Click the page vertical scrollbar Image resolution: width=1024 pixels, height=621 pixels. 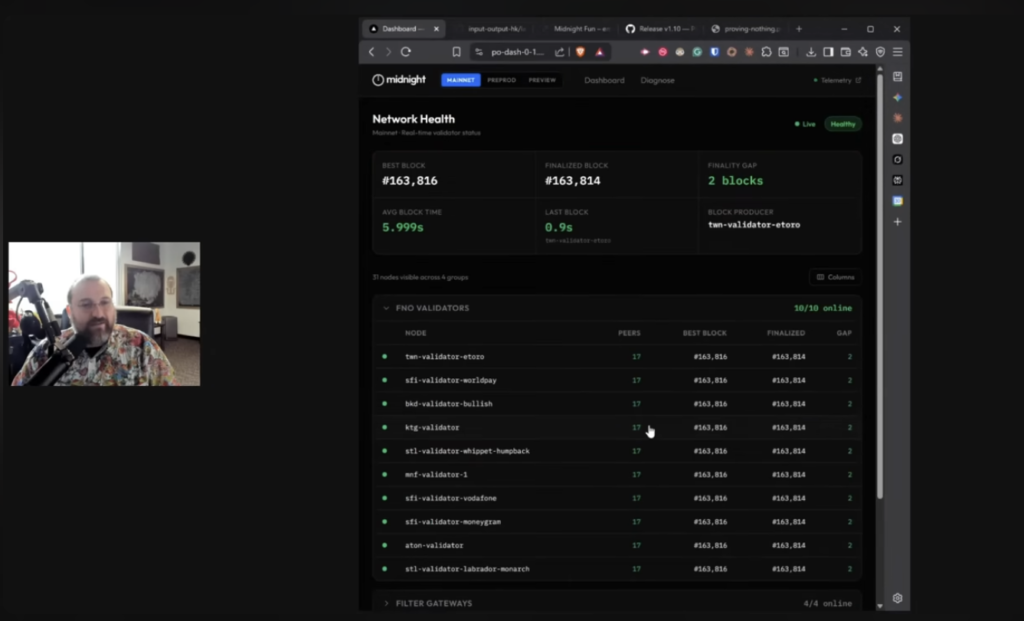[879, 300]
